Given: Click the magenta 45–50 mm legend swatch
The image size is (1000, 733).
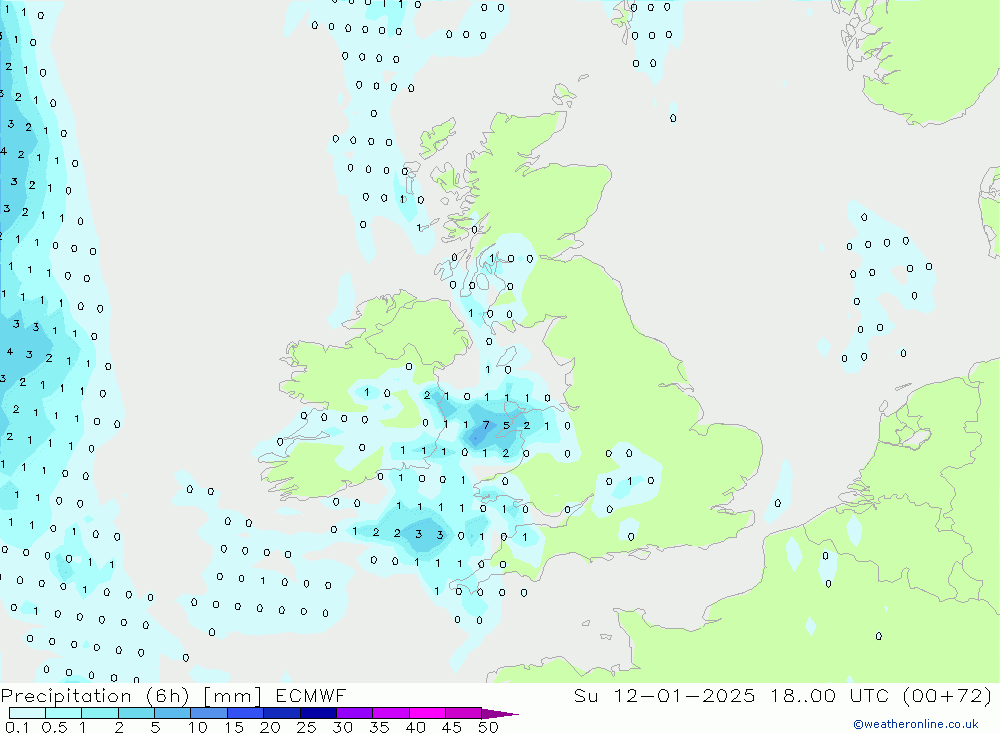Looking at the screenshot, I should [x=463, y=713].
